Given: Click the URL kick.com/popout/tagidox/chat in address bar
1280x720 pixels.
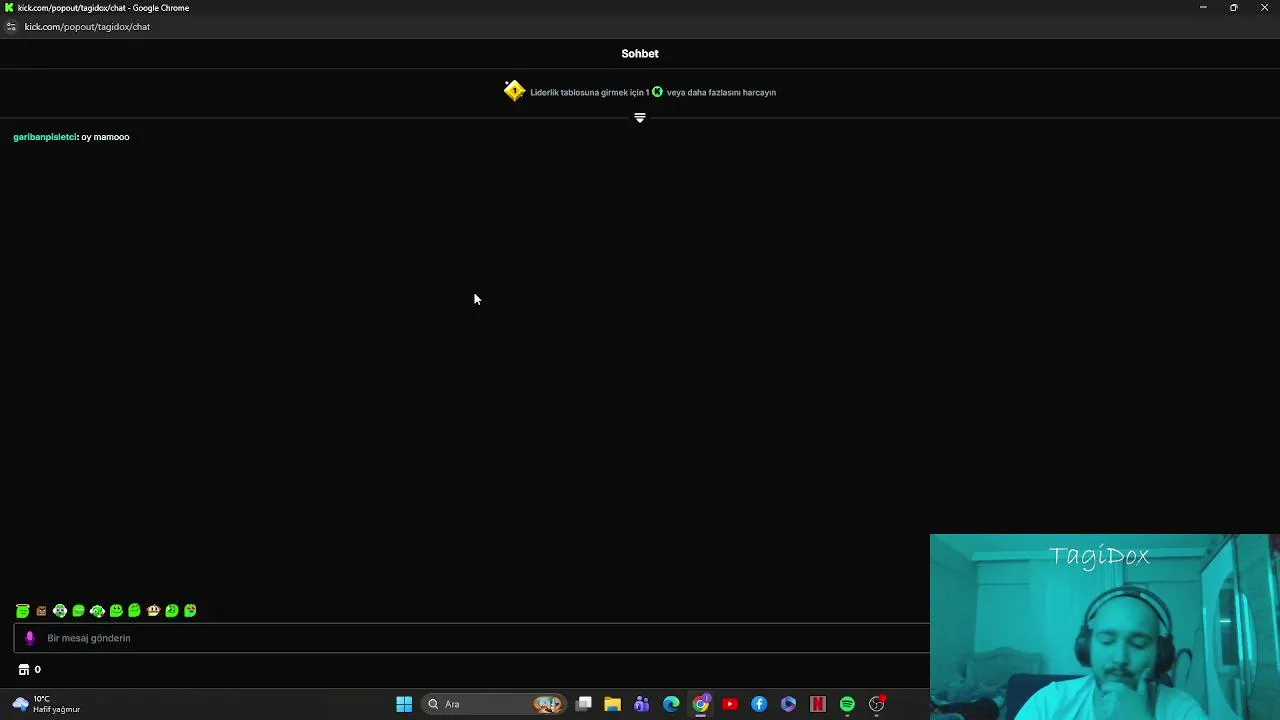Looking at the screenshot, I should click(x=87, y=27).
